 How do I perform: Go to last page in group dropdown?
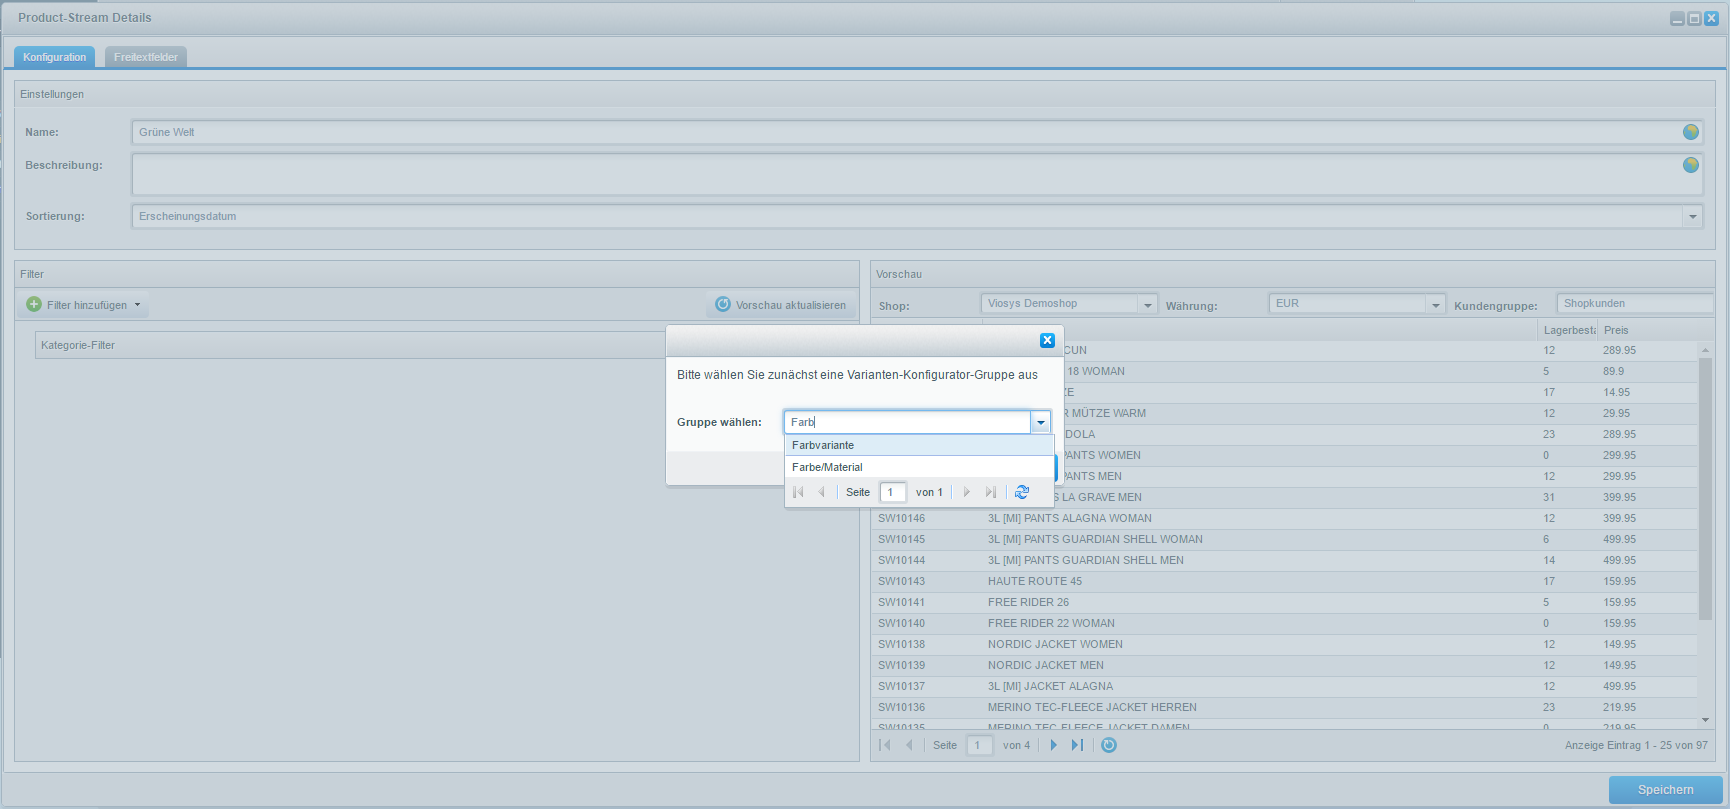[990, 492]
